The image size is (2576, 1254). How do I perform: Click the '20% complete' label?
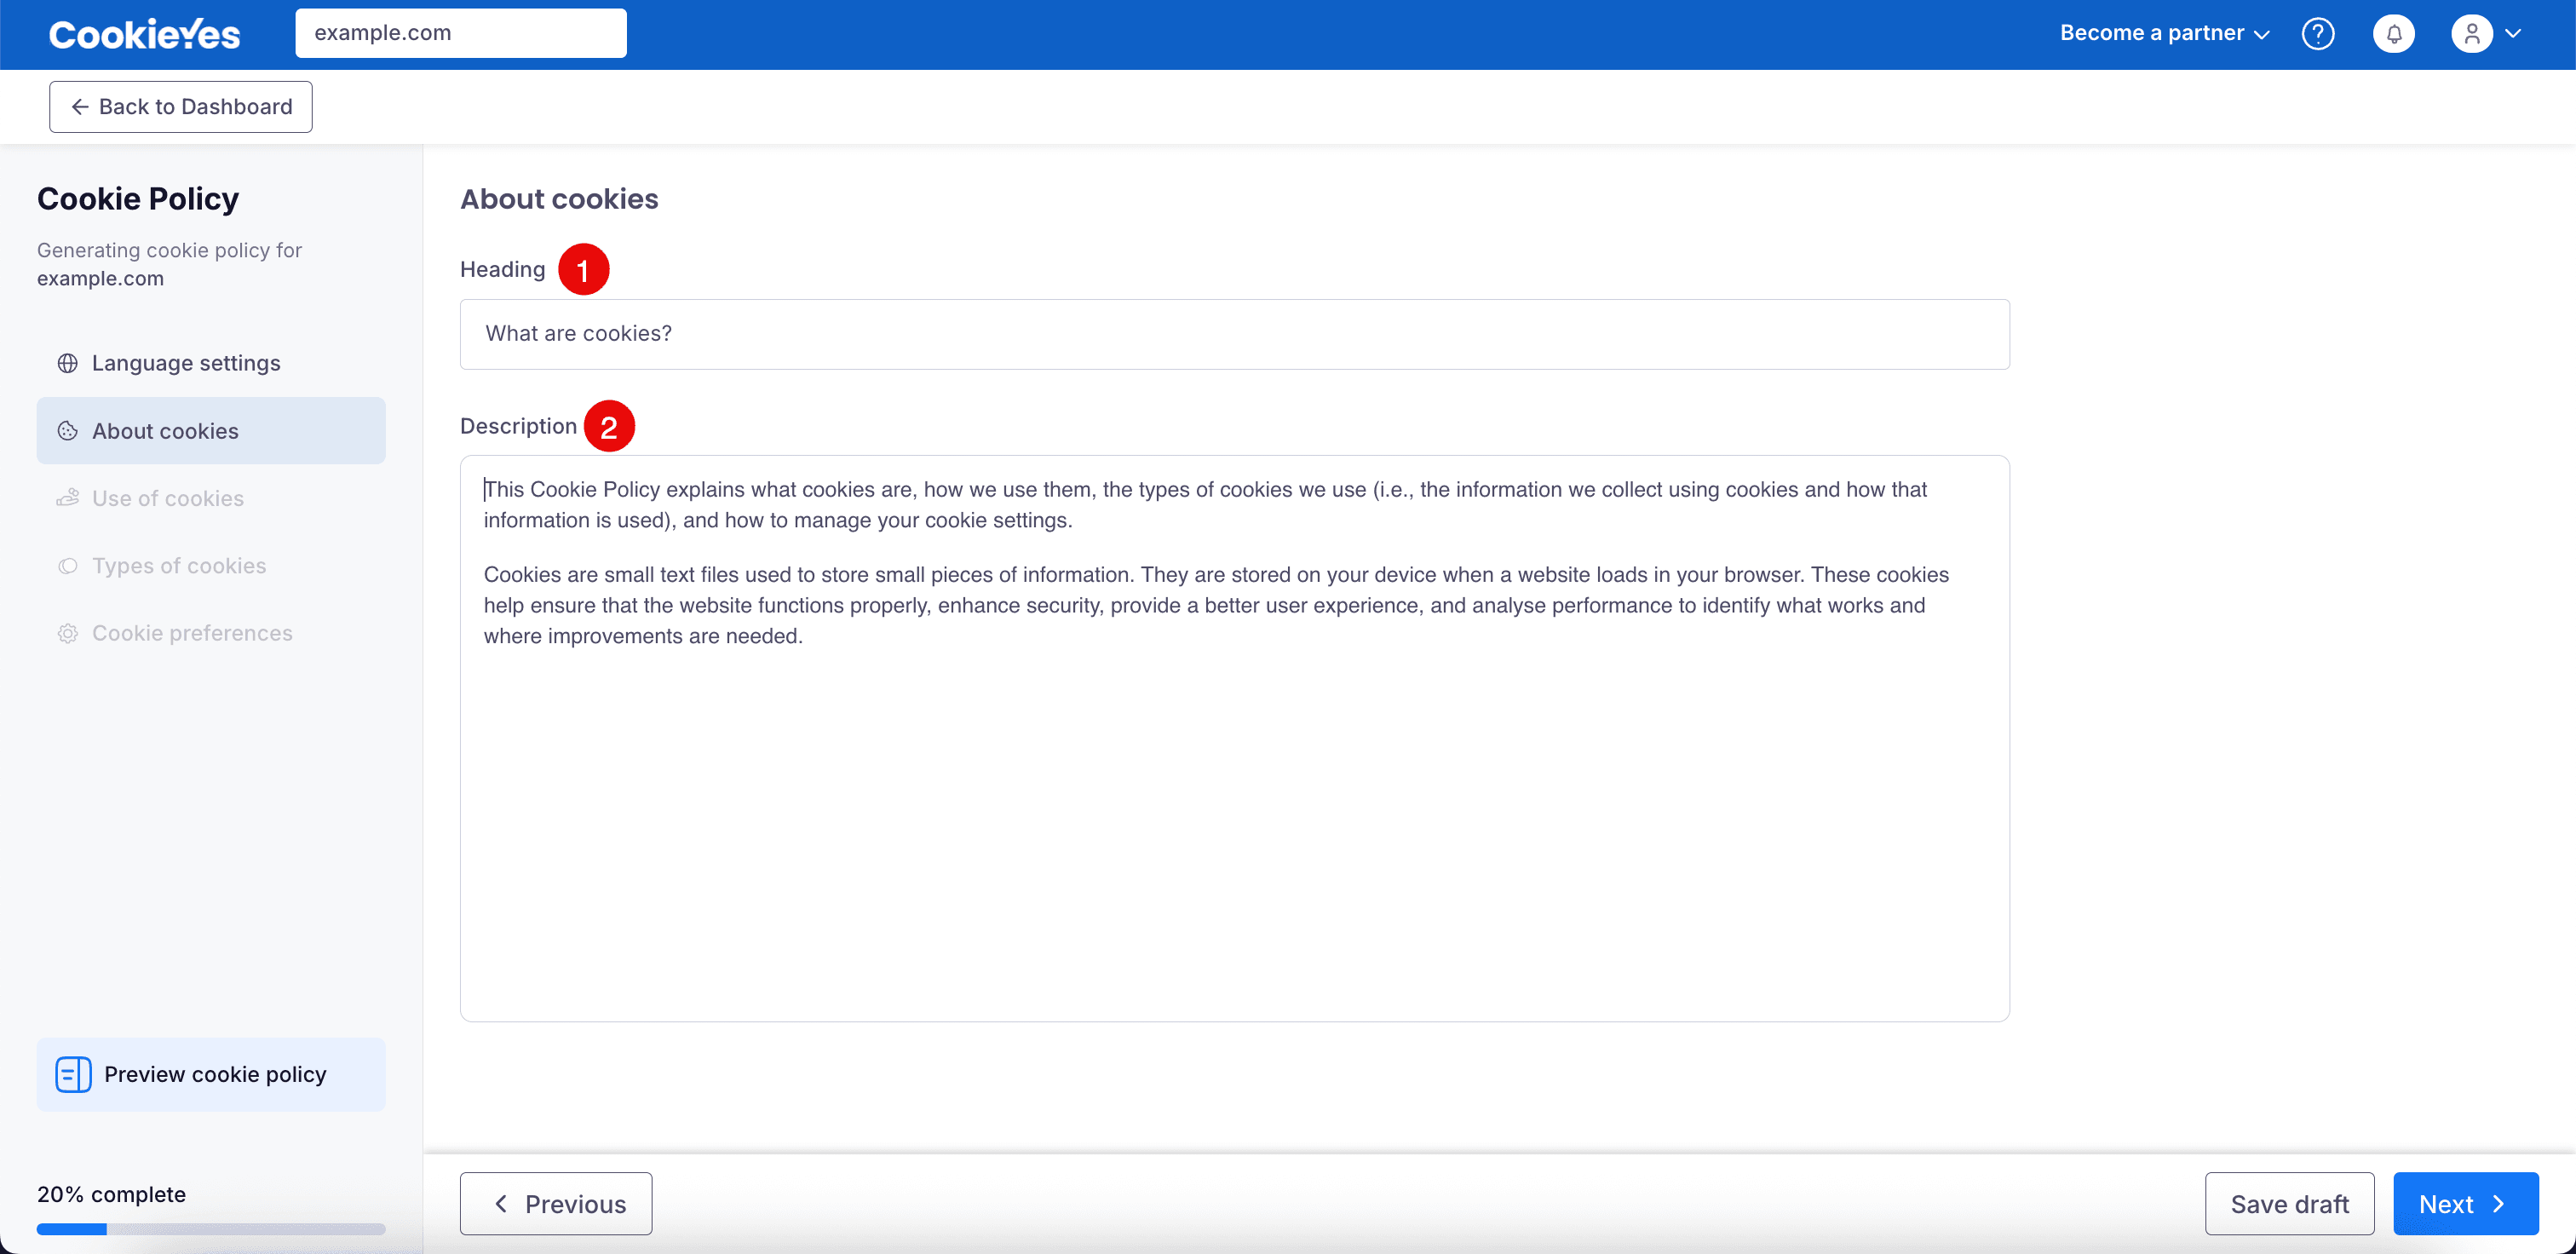pos(111,1194)
